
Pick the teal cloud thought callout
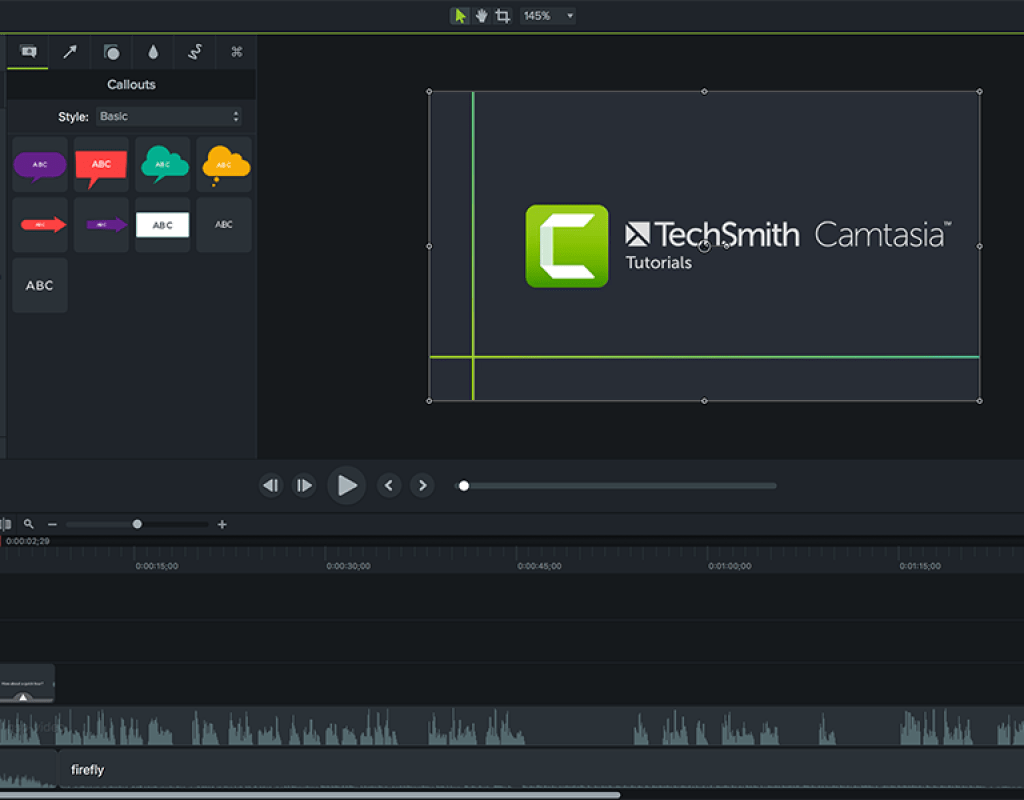(163, 165)
